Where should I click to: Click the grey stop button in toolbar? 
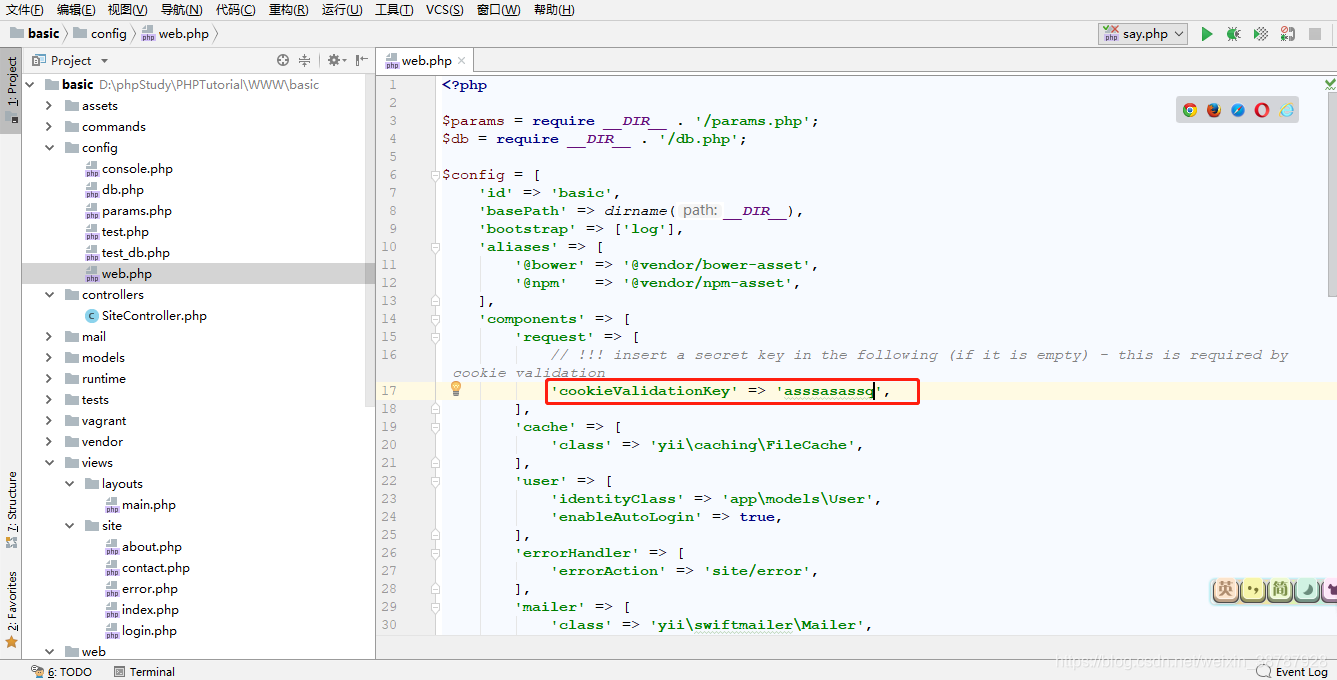tap(1315, 34)
